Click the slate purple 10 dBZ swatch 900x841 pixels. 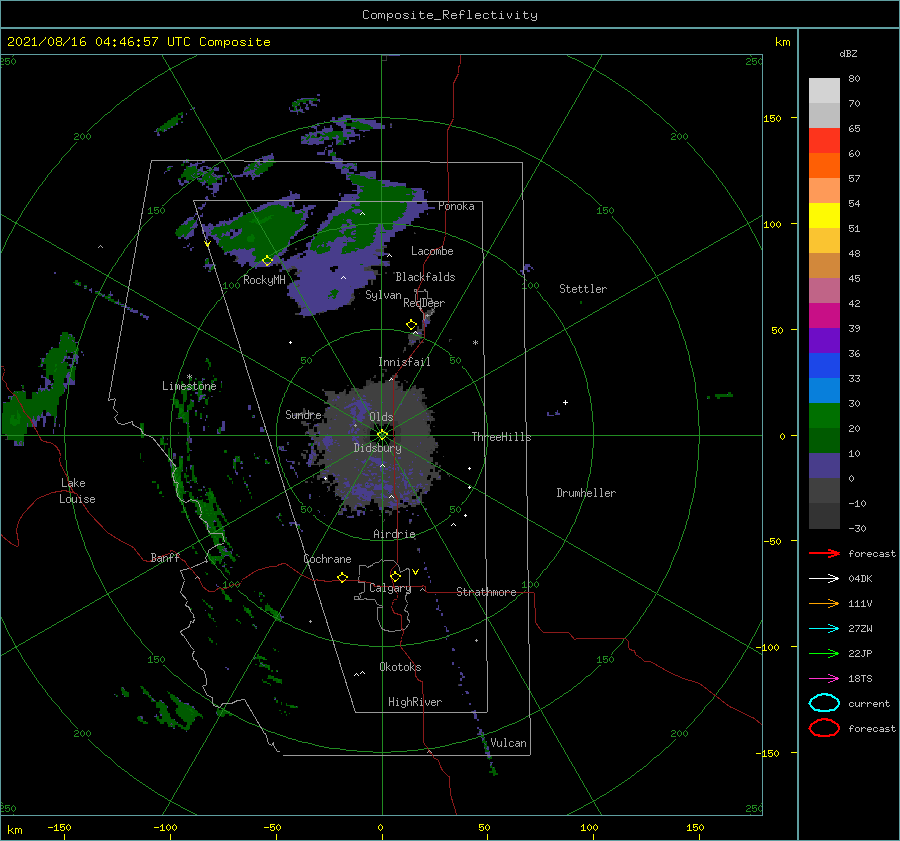coord(824,466)
